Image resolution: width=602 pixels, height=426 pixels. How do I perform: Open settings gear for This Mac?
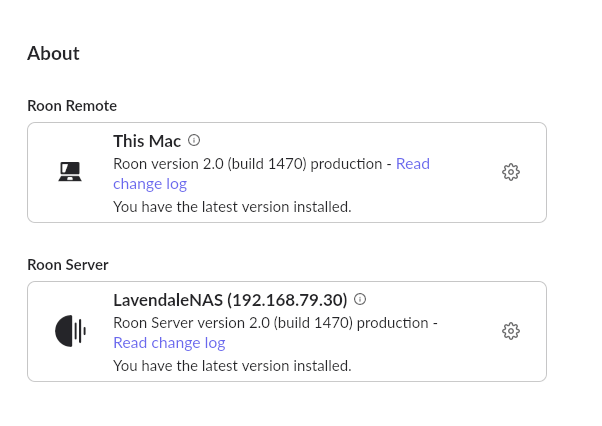point(511,172)
